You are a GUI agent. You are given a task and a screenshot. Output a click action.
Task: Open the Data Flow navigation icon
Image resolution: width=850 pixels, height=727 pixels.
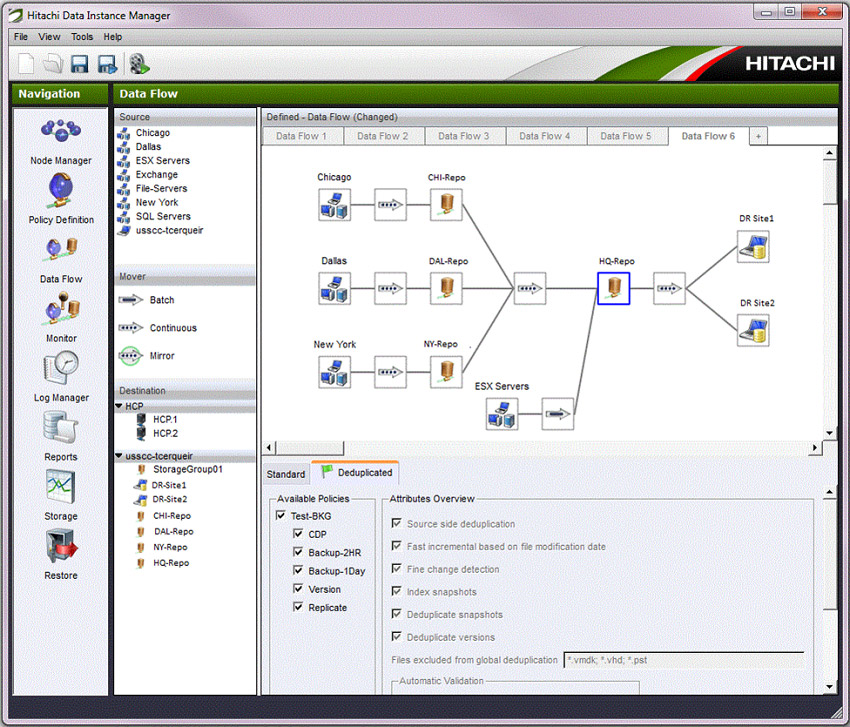61,250
